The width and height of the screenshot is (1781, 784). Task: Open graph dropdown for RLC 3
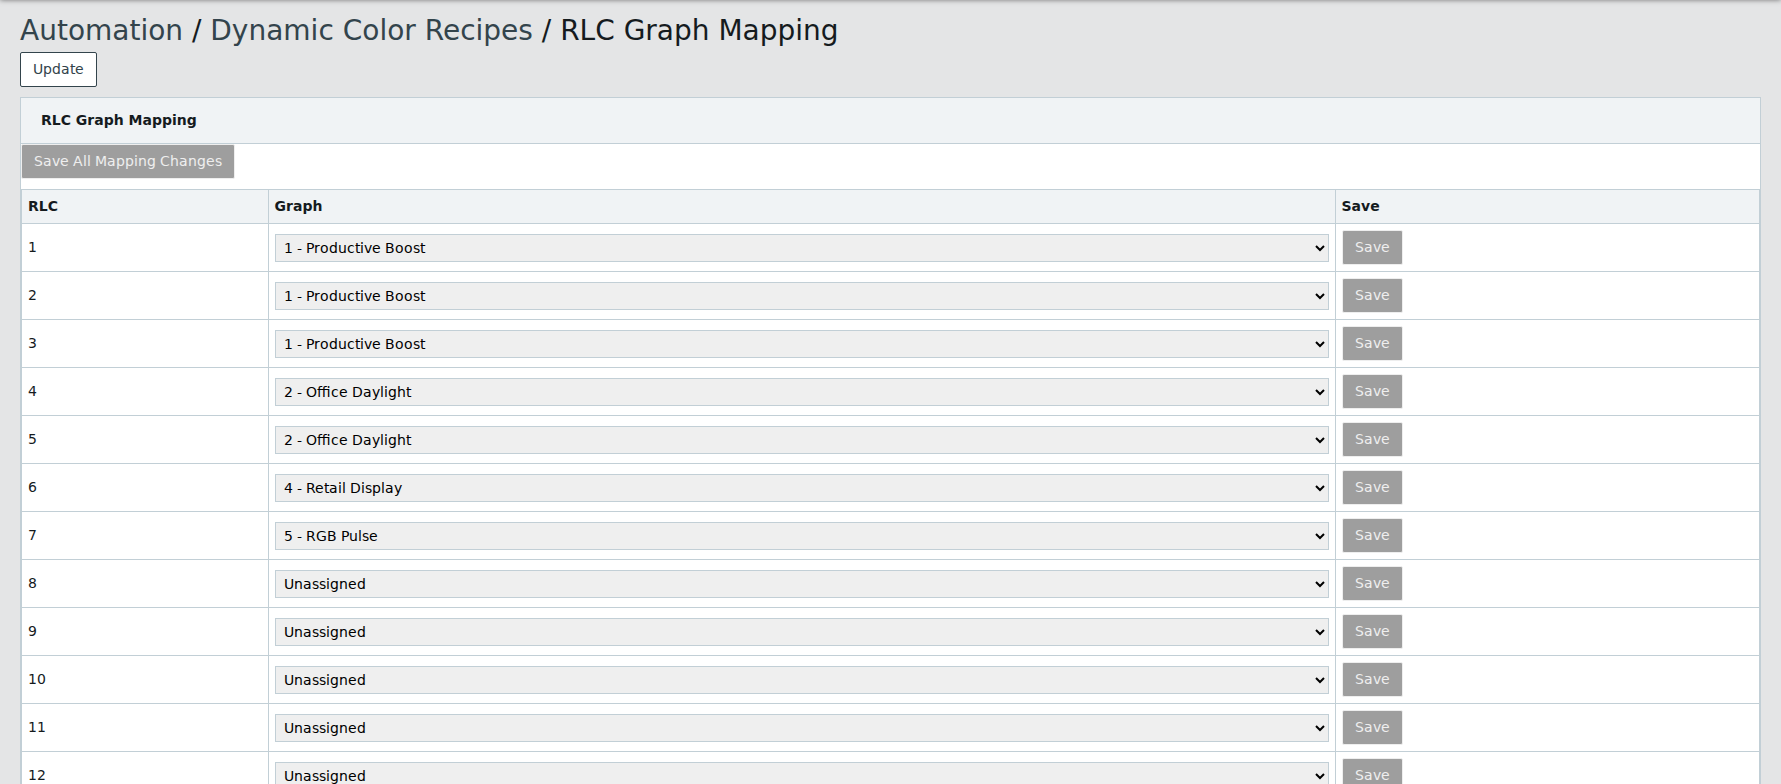[801, 344]
